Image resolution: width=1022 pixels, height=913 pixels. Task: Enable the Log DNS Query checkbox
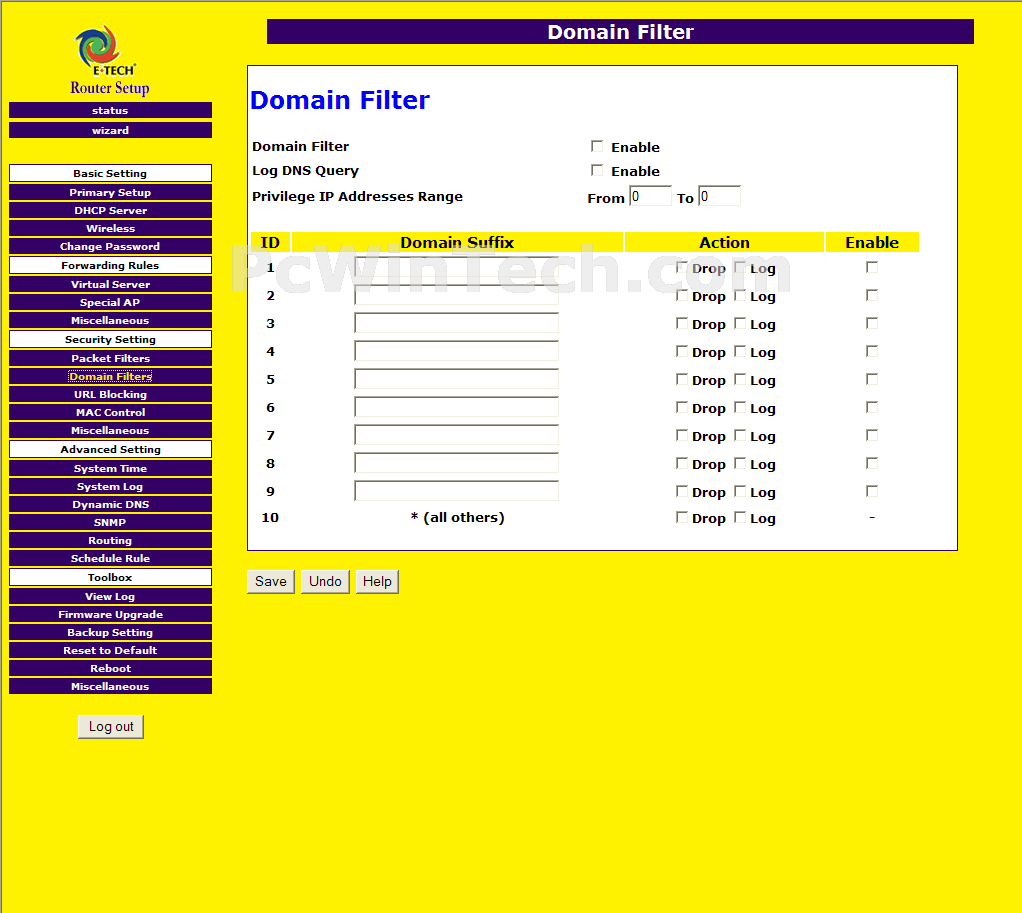click(x=596, y=170)
